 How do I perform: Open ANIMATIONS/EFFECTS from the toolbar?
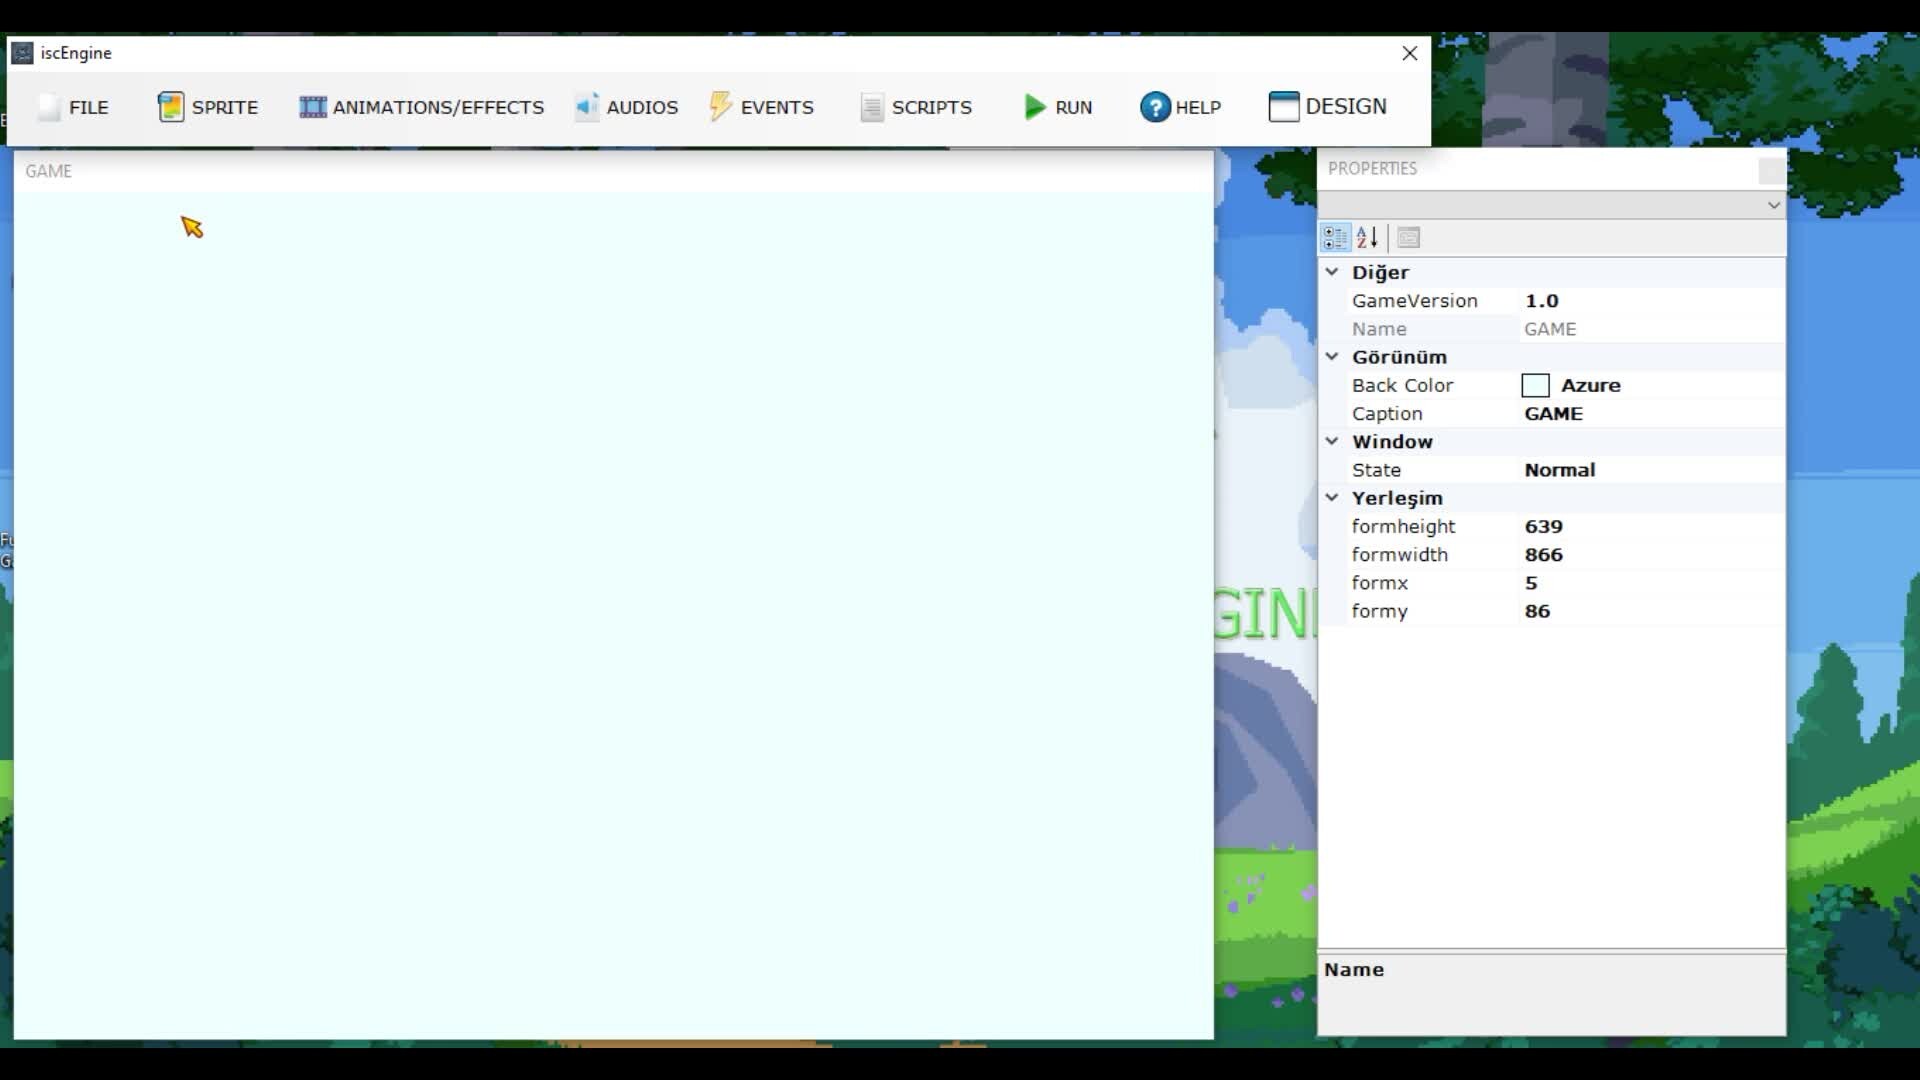pos(312,107)
